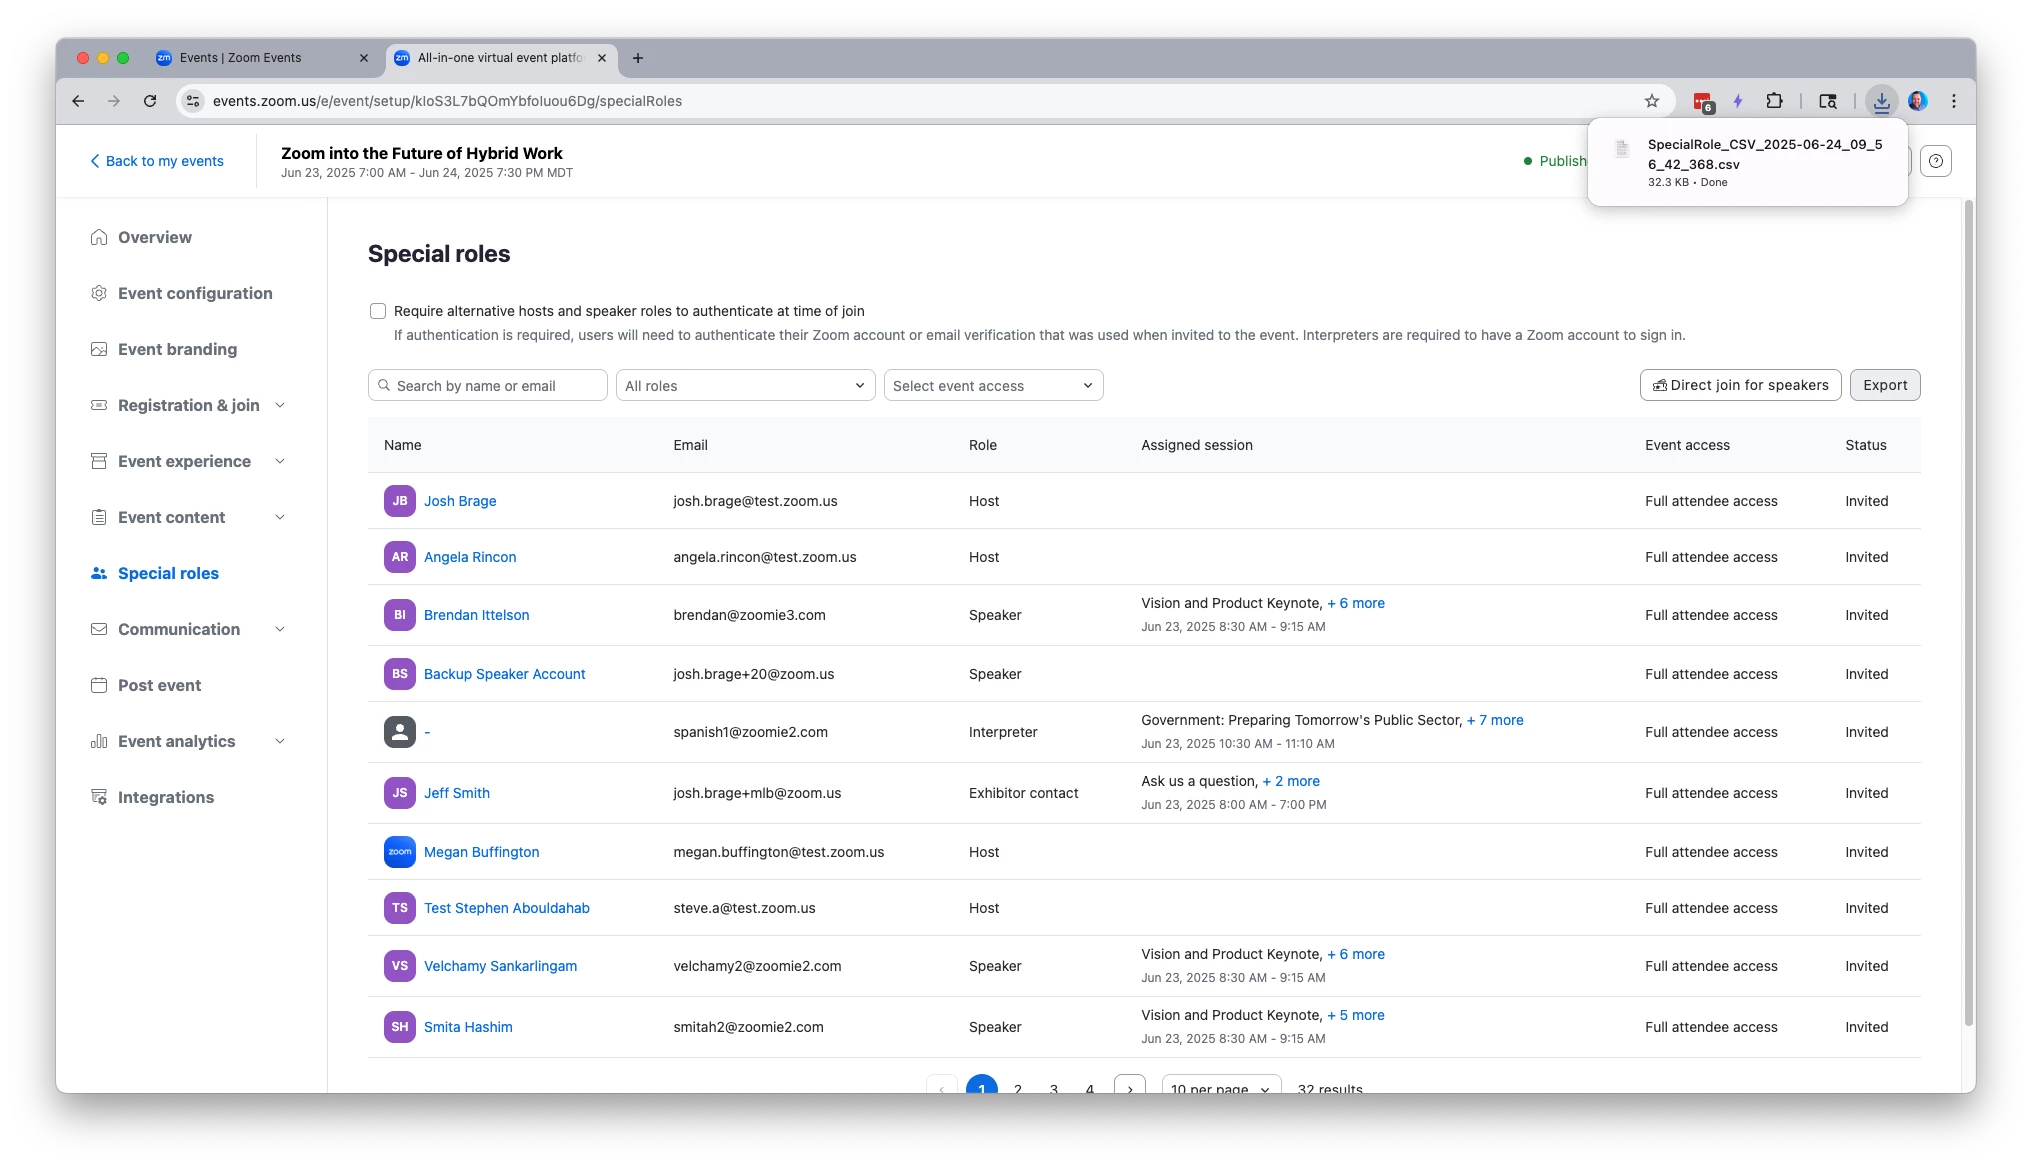
Task: Bookmark page with the star icon
Action: tap(1652, 101)
